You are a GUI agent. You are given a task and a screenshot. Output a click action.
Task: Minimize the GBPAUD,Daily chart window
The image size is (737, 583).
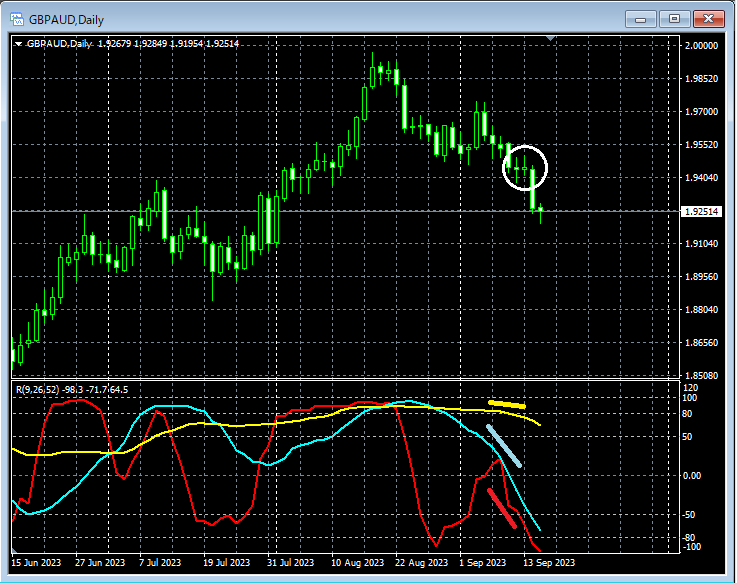[x=640, y=19]
